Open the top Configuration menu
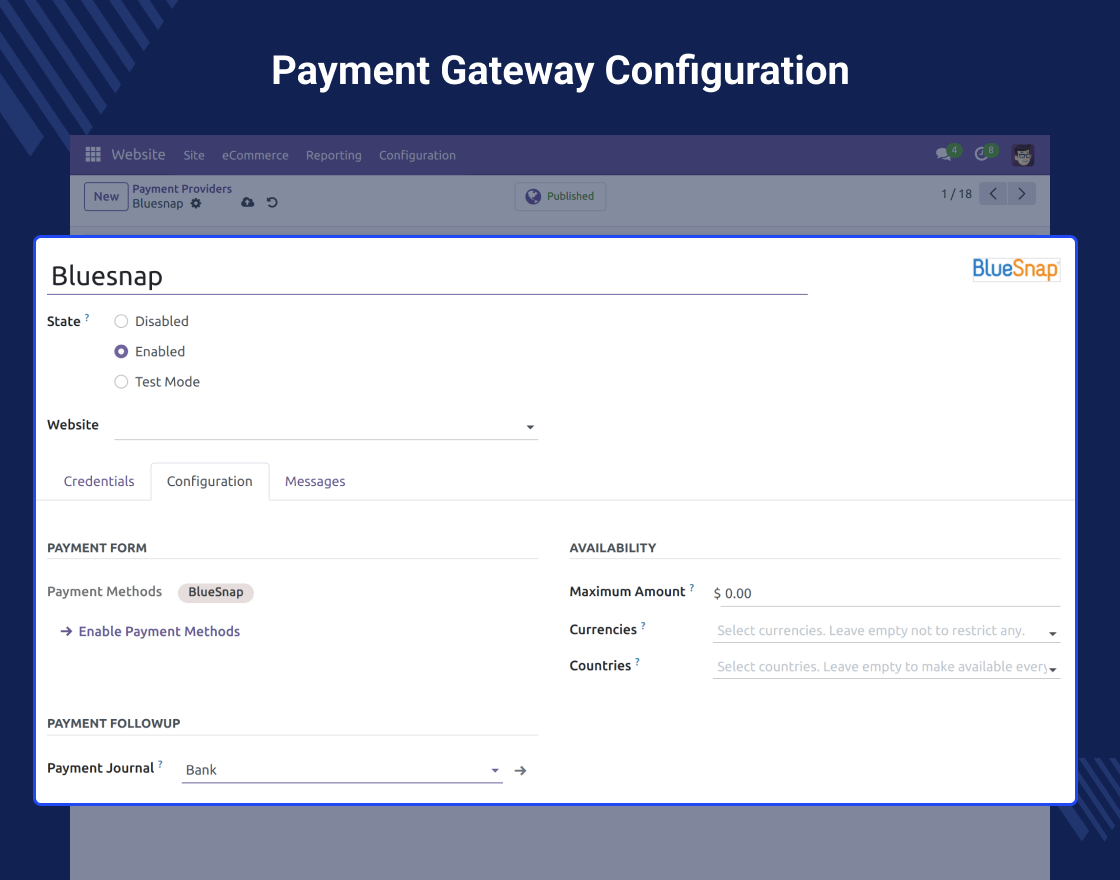The width and height of the screenshot is (1120, 880). (417, 155)
